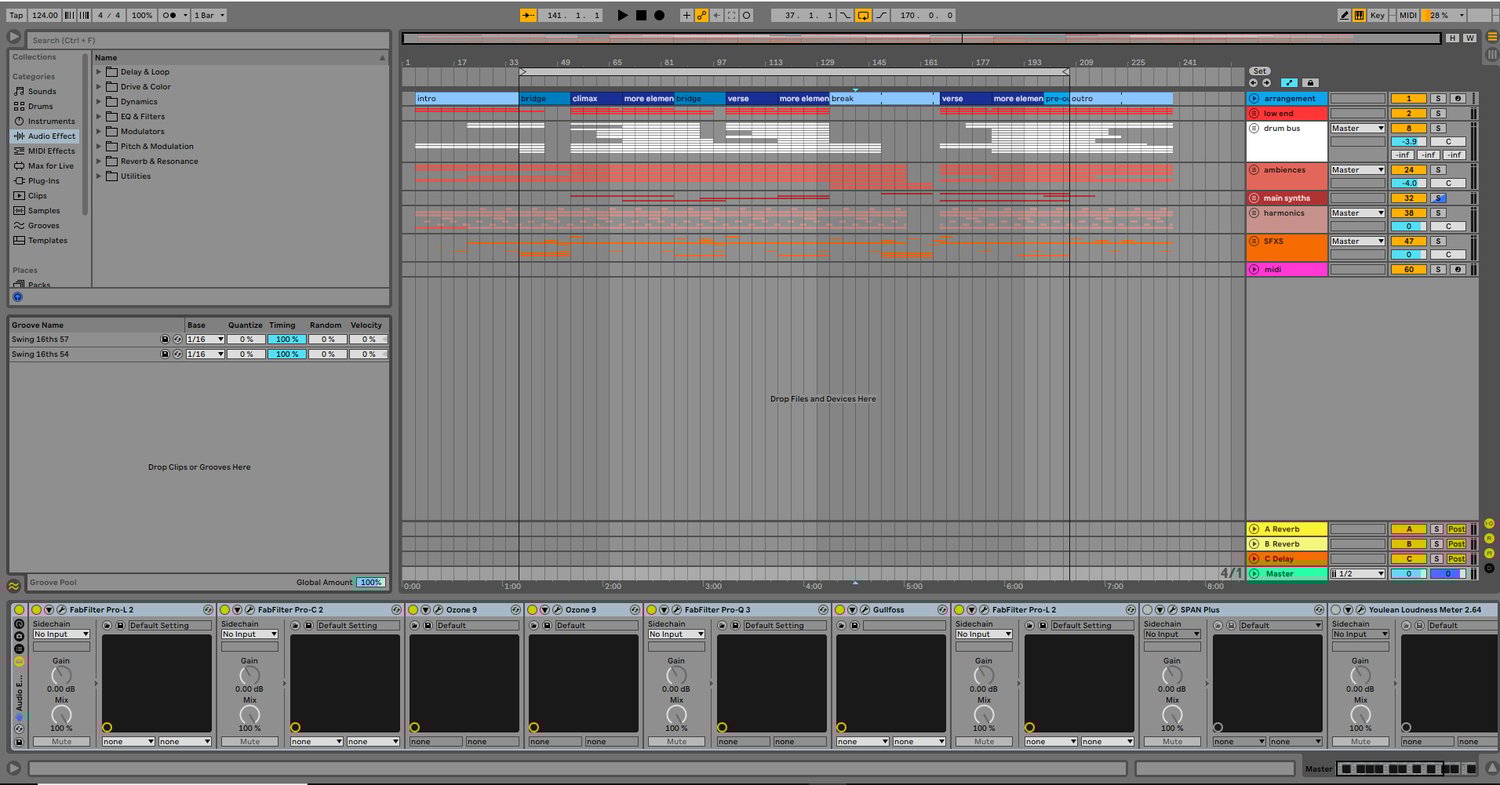Jump to next locator arrow
The width and height of the screenshot is (1500, 785).
(x=1266, y=83)
